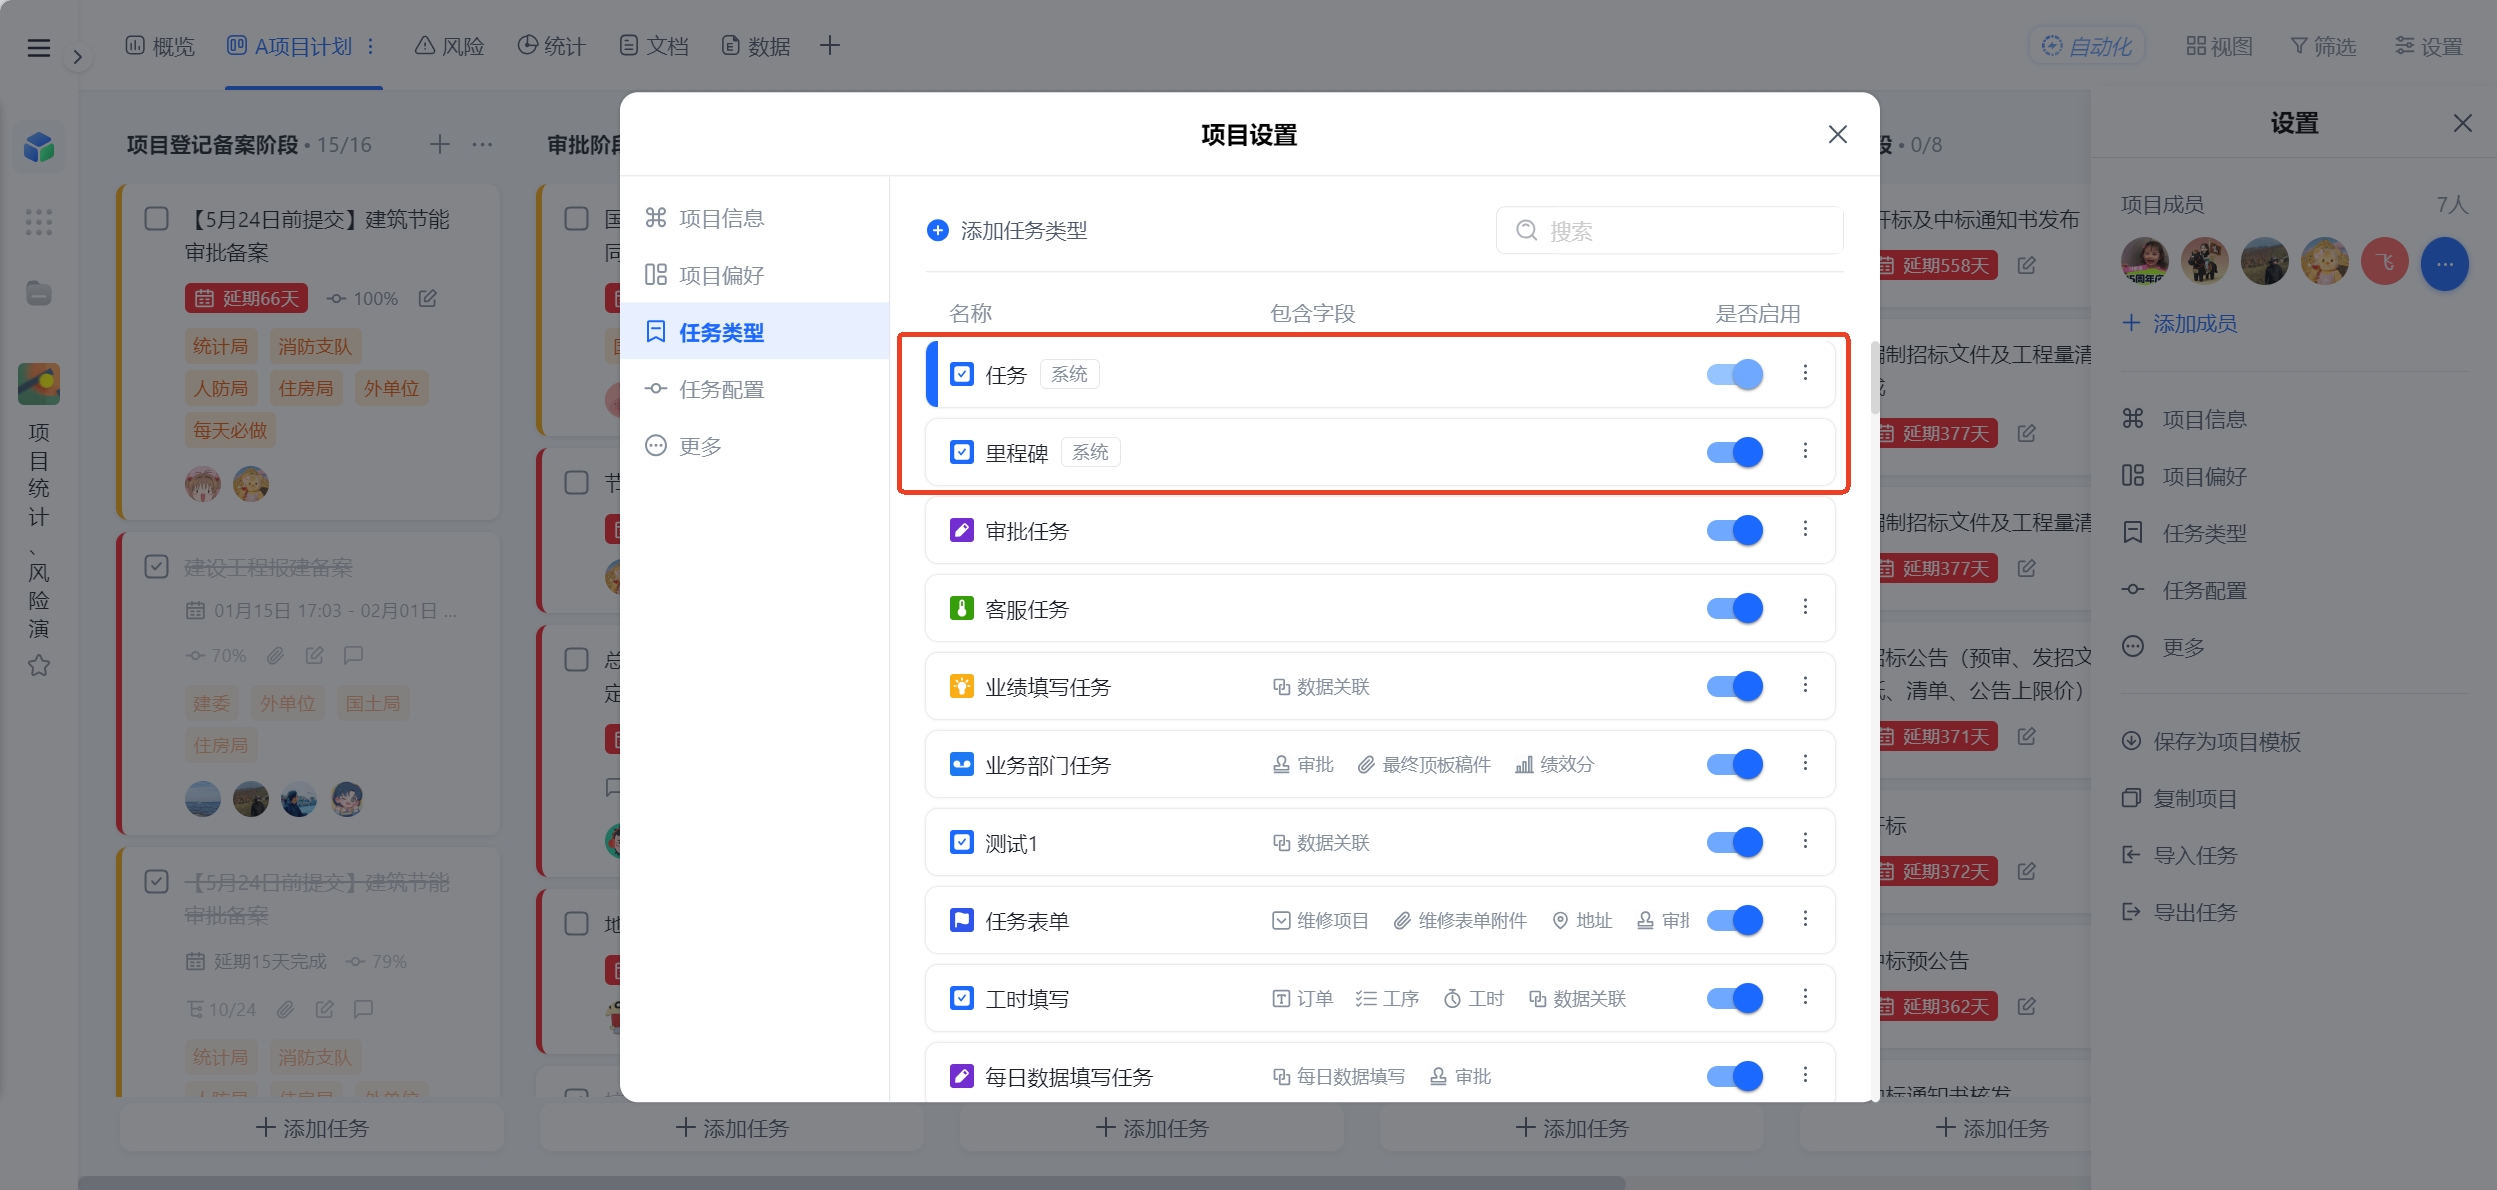Switch to the 文档 tab

point(654,46)
